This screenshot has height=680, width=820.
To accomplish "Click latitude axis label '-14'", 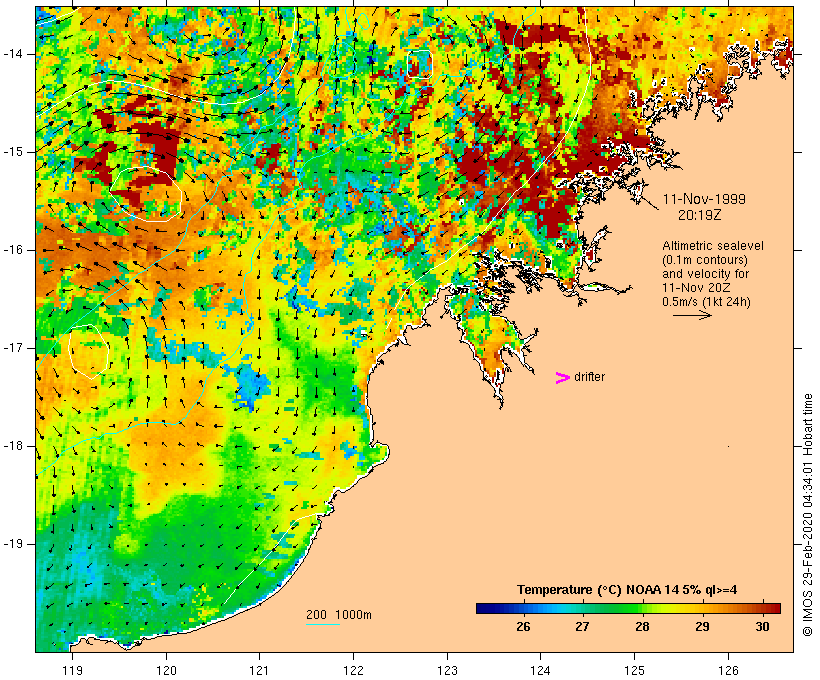I will [13, 54].
